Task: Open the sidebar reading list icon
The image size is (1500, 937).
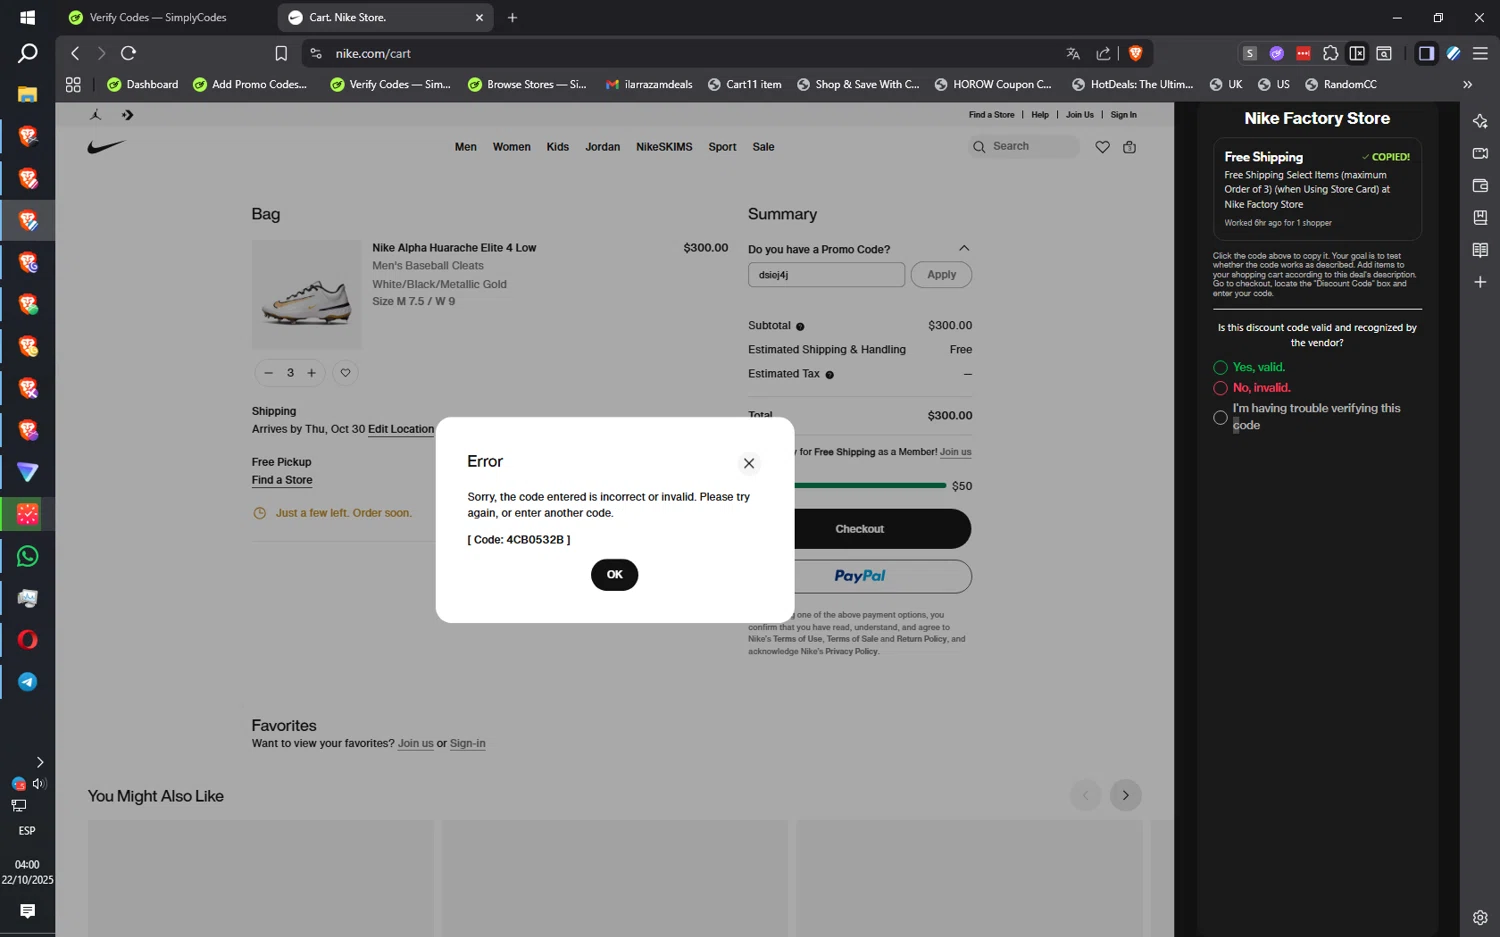Action: tap(1480, 250)
